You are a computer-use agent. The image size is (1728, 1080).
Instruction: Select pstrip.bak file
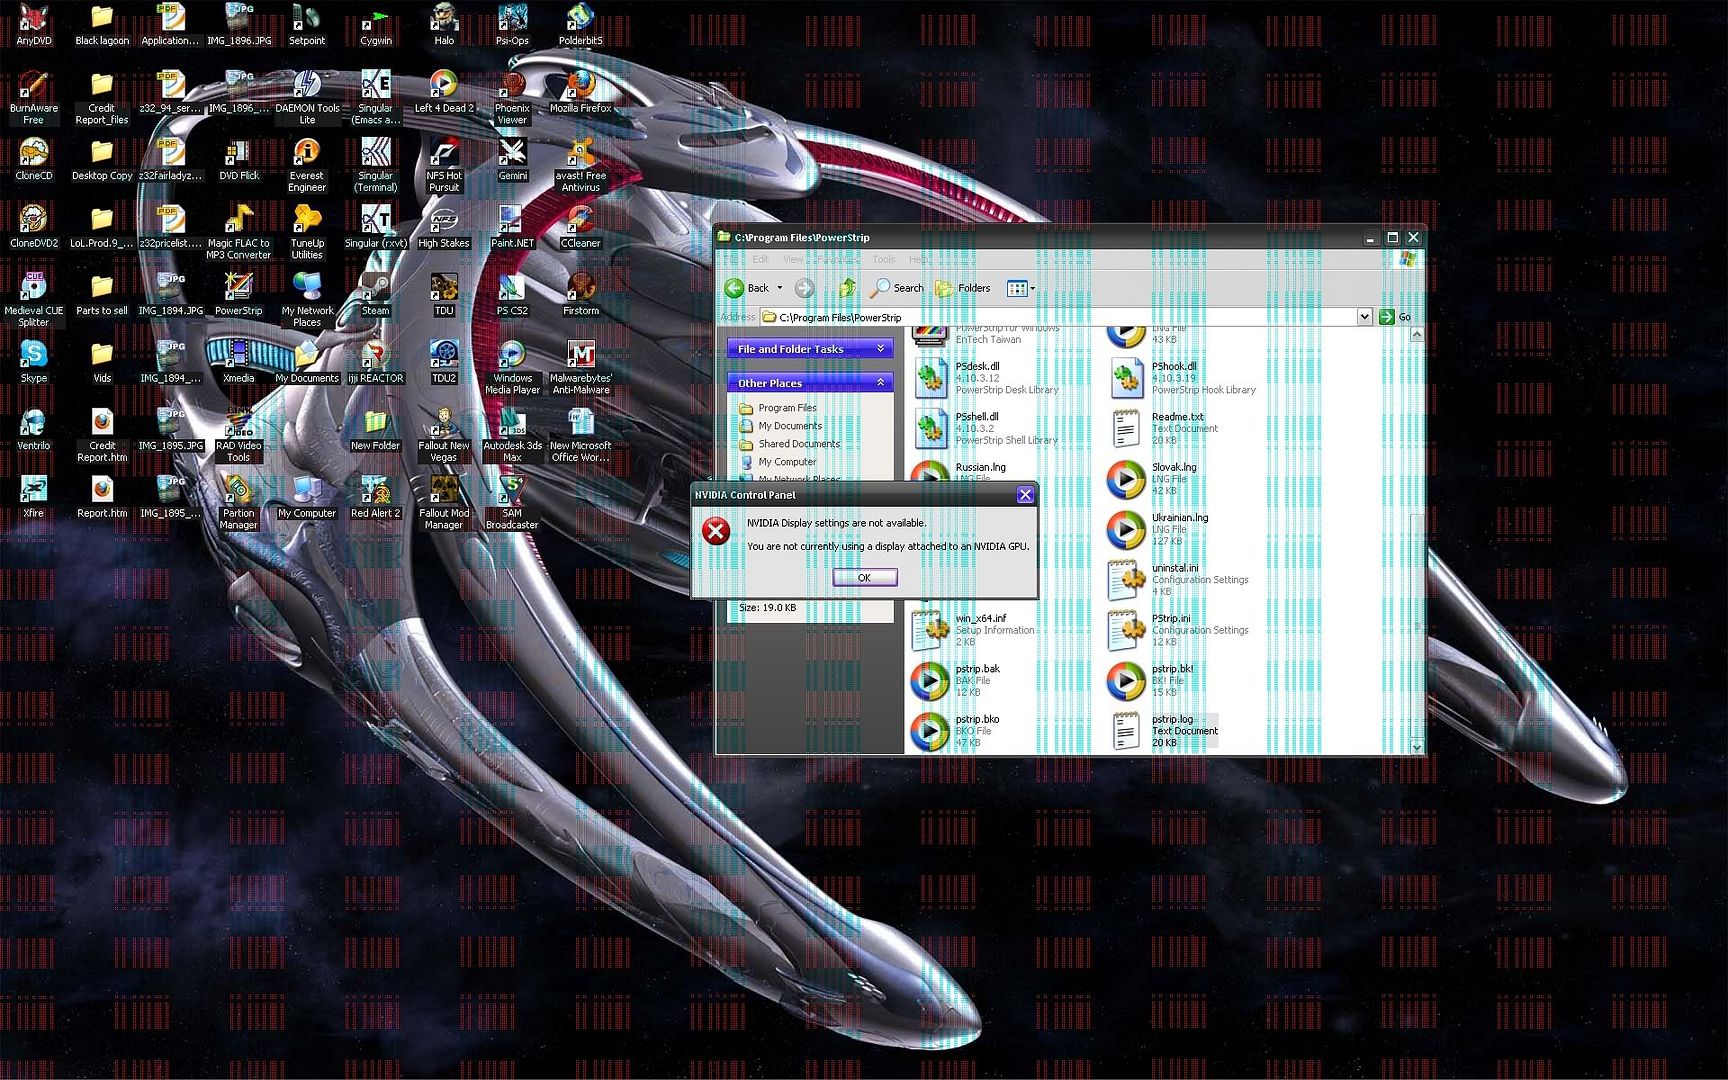(x=955, y=680)
